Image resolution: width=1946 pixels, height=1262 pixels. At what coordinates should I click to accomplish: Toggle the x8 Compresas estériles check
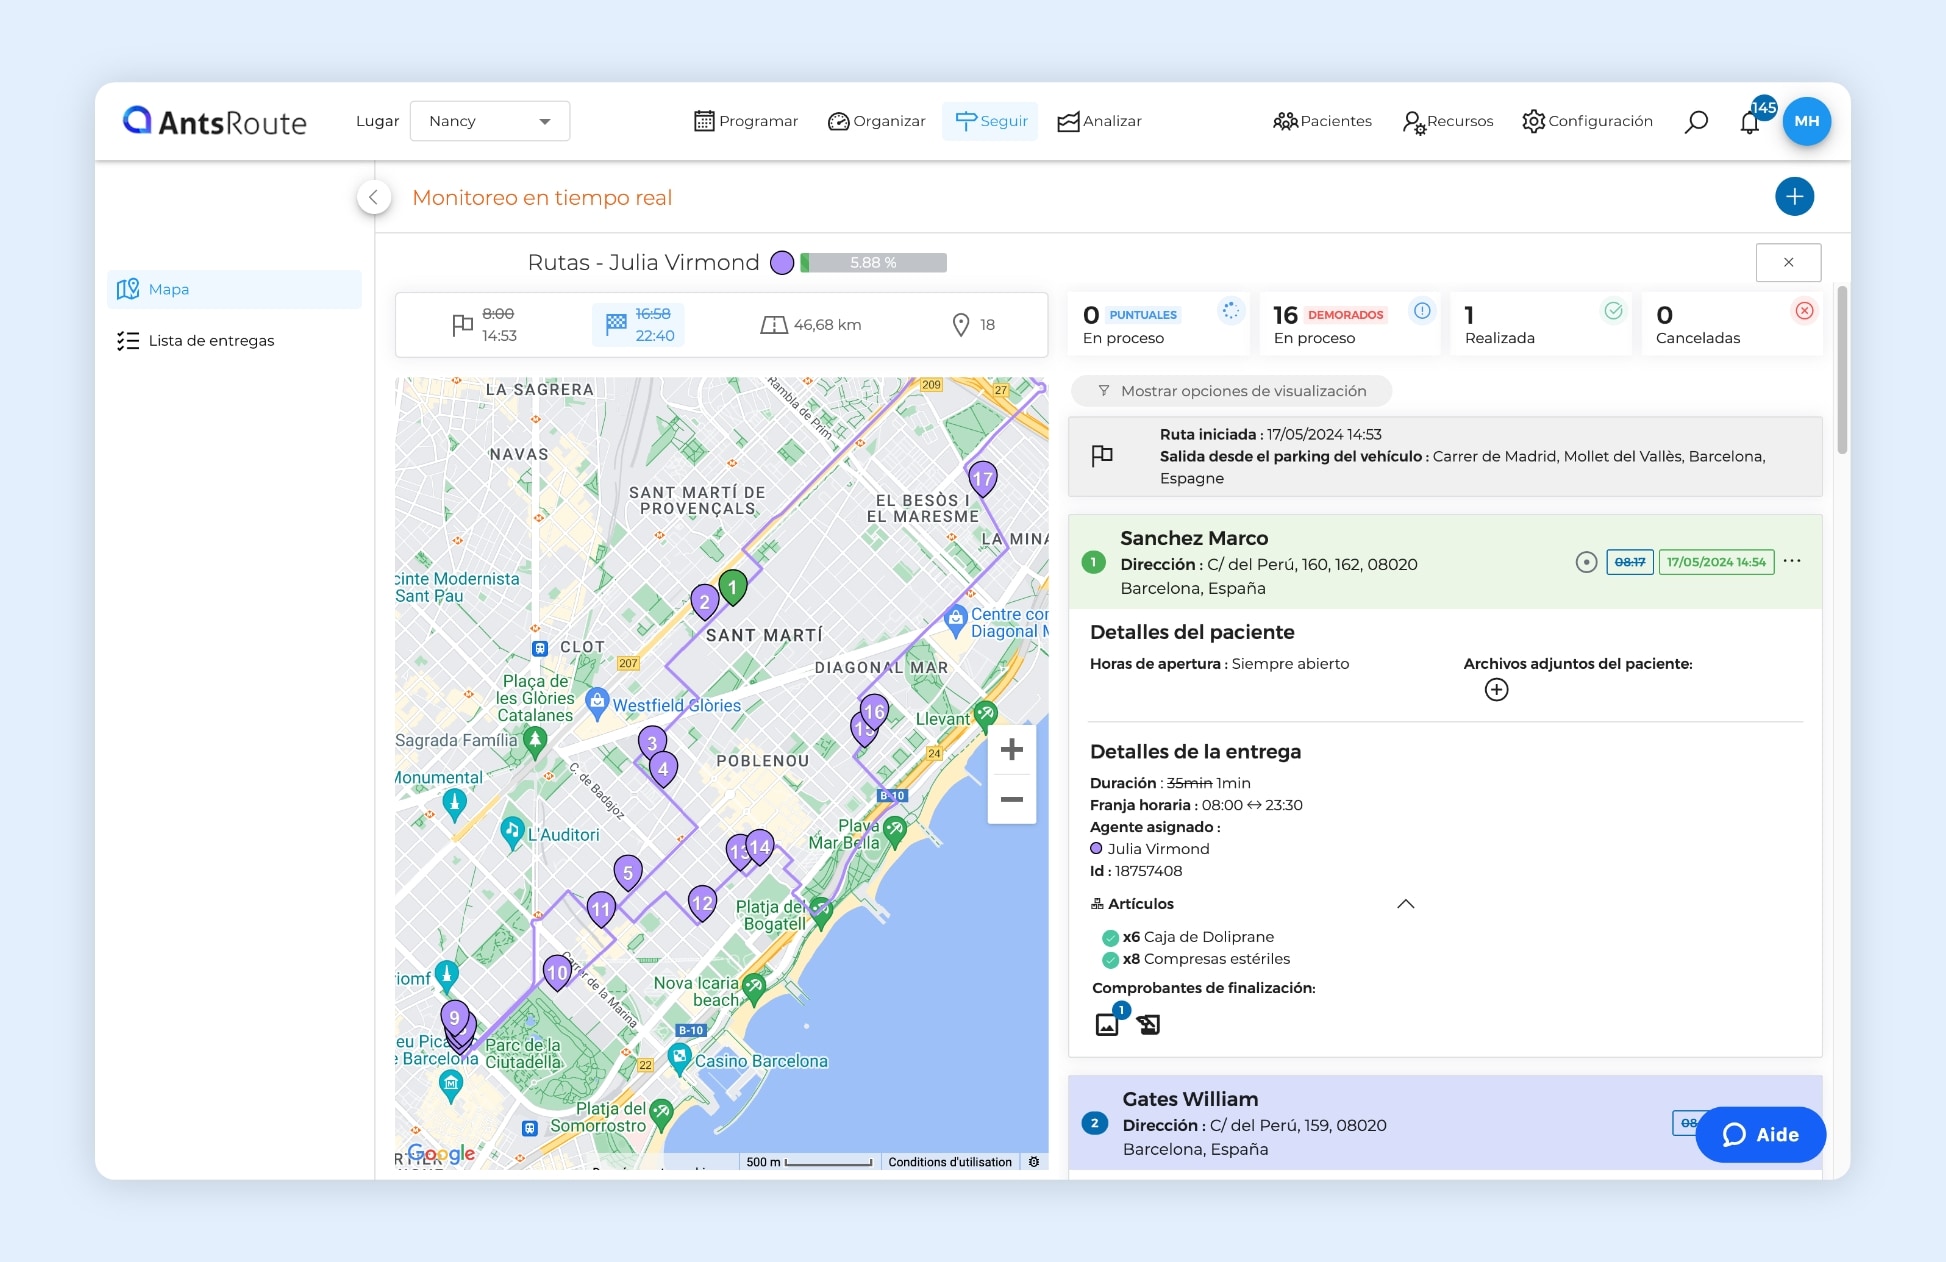coord(1109,960)
